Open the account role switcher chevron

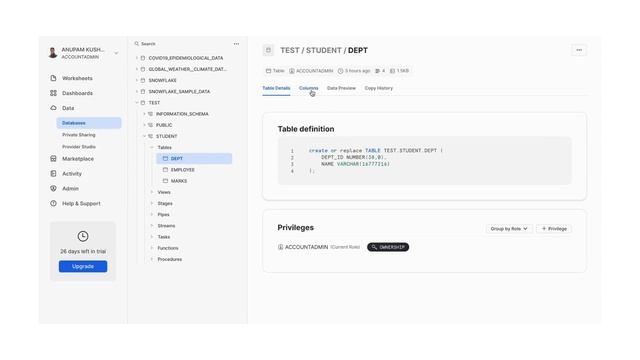click(x=116, y=53)
